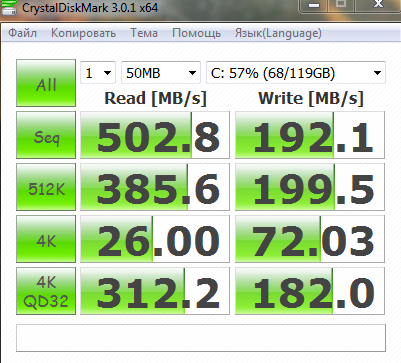Open the Копировать menu
The image size is (401, 363).
coord(83,33)
